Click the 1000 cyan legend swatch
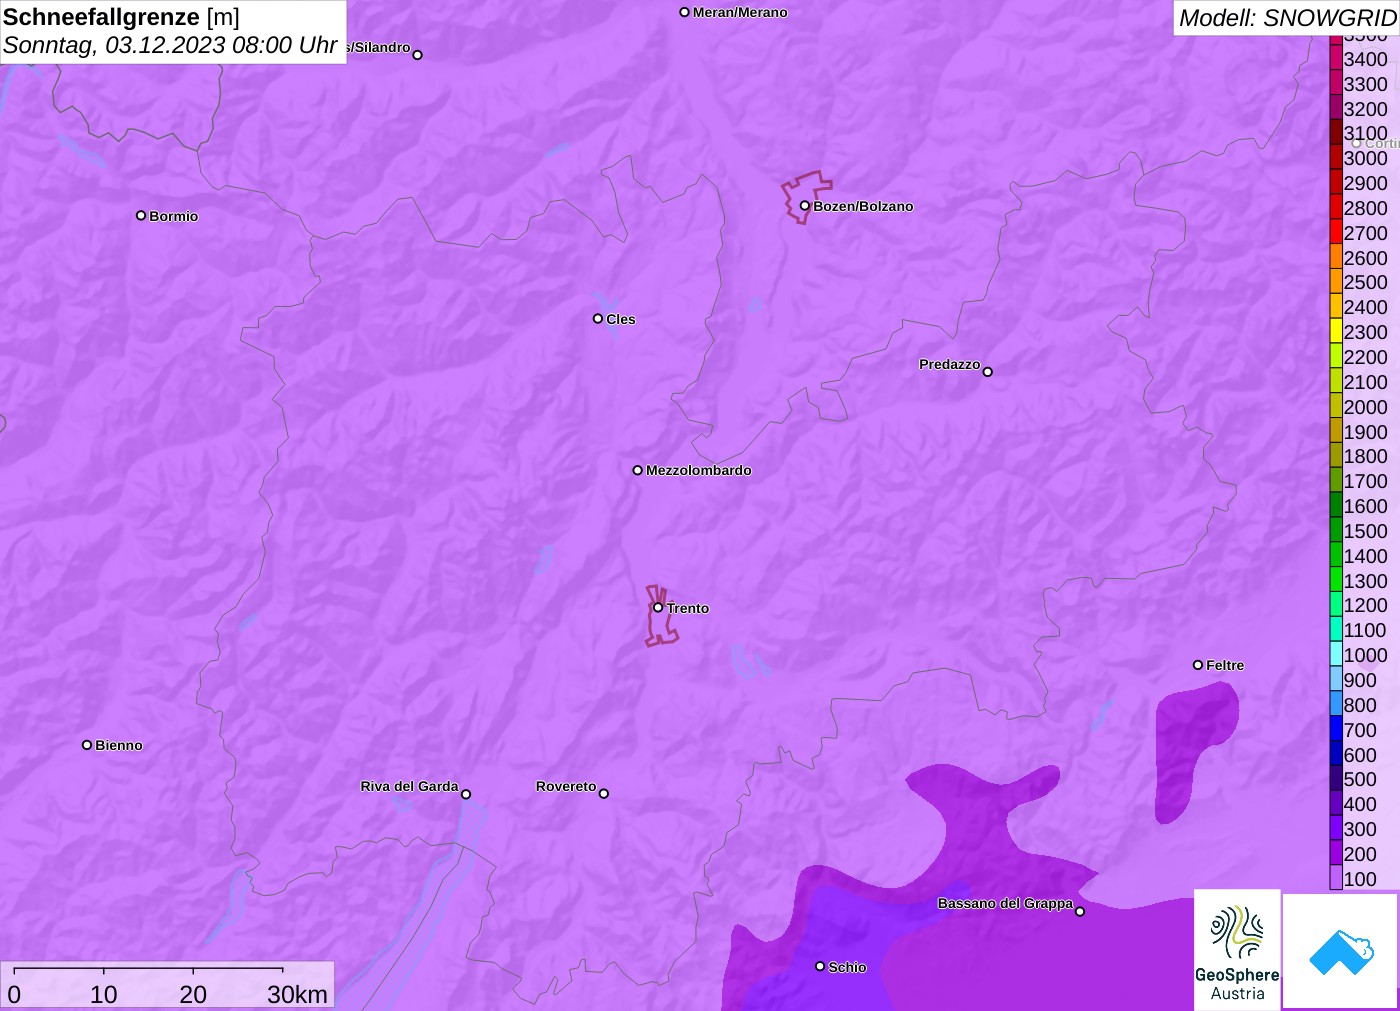Viewport: 1400px width, 1011px height. tap(1336, 655)
